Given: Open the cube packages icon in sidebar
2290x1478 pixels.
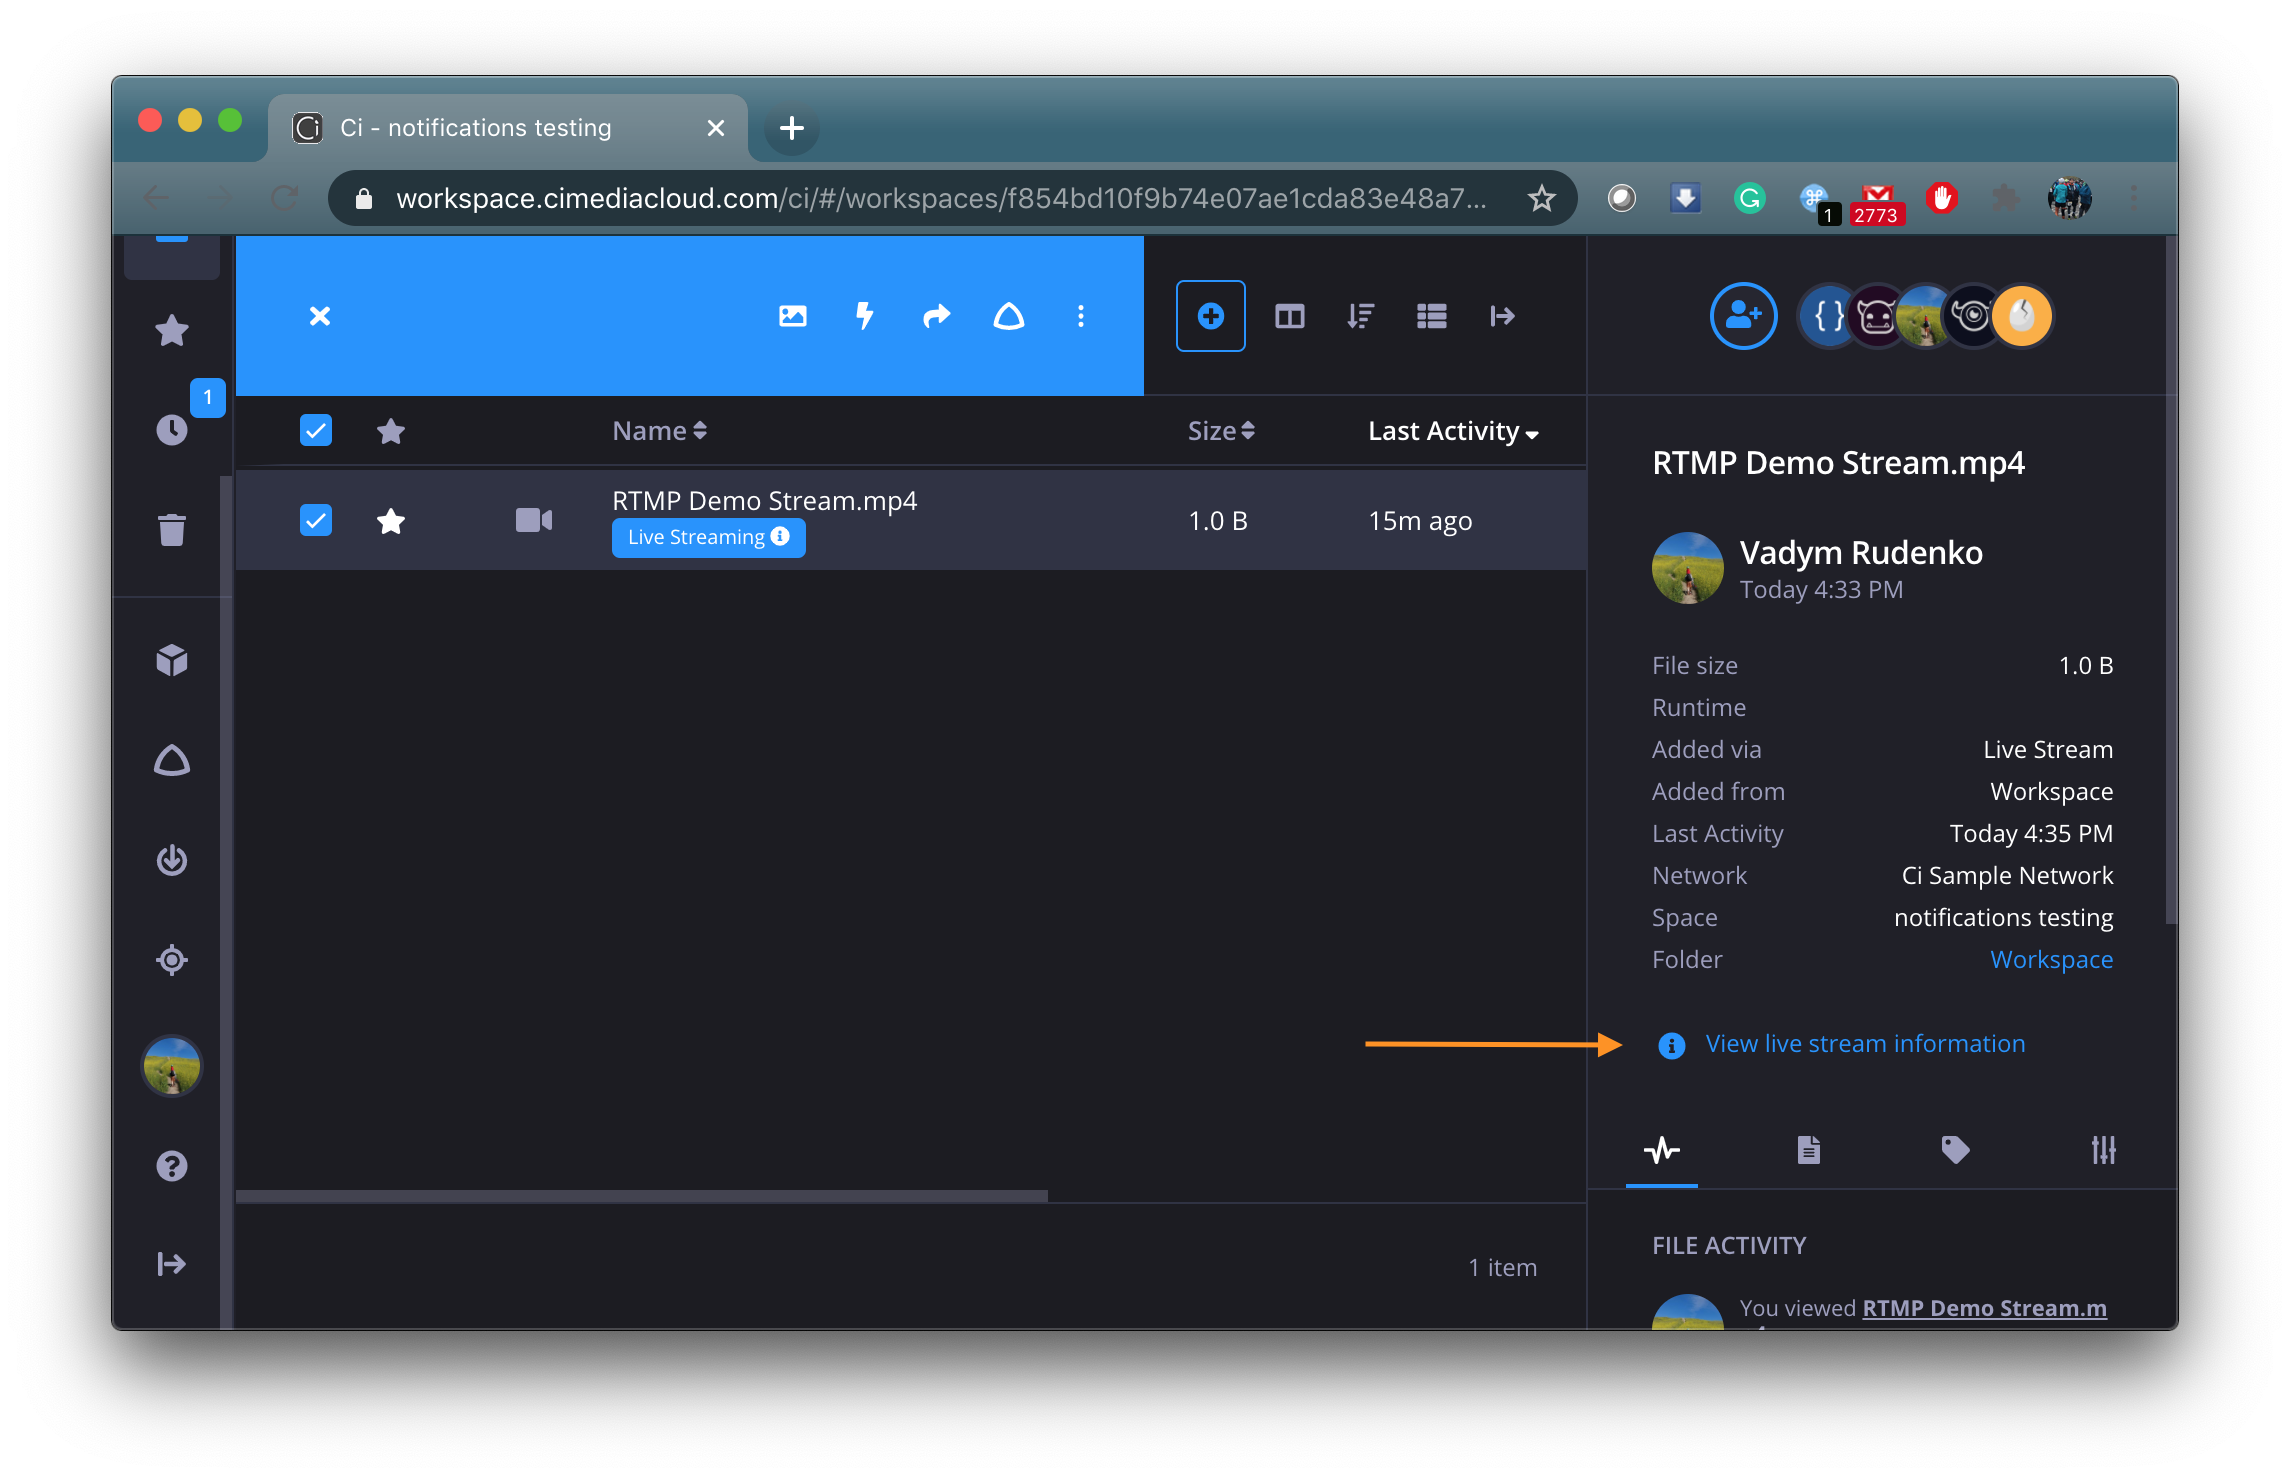Looking at the screenshot, I should click(172, 660).
